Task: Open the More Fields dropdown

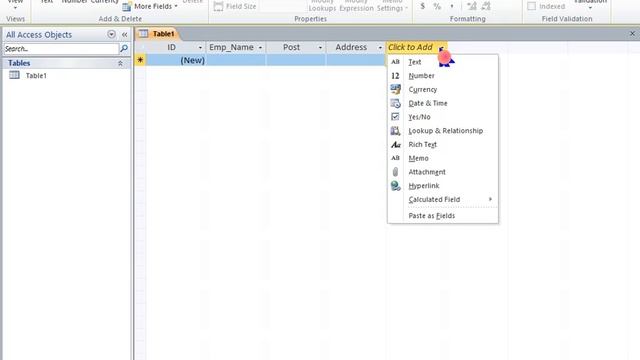Action: point(150,7)
